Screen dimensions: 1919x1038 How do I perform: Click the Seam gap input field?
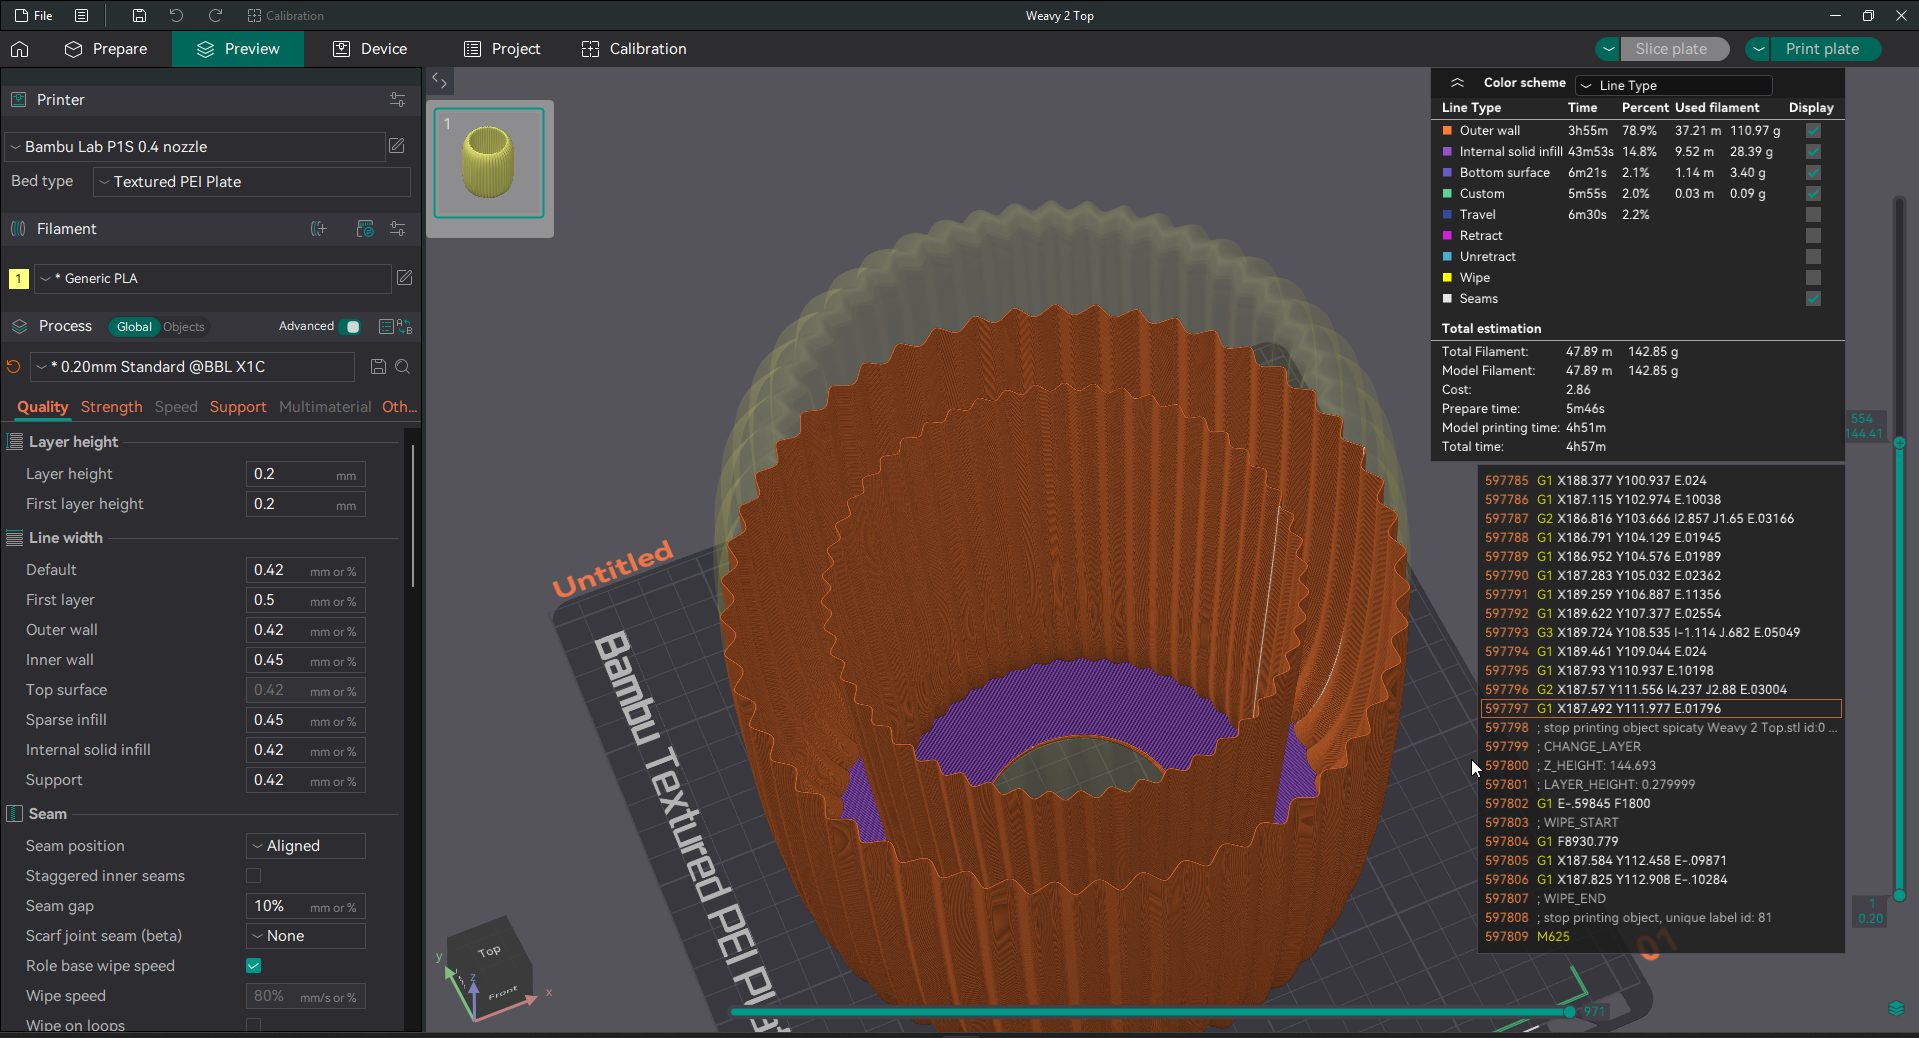pos(306,906)
